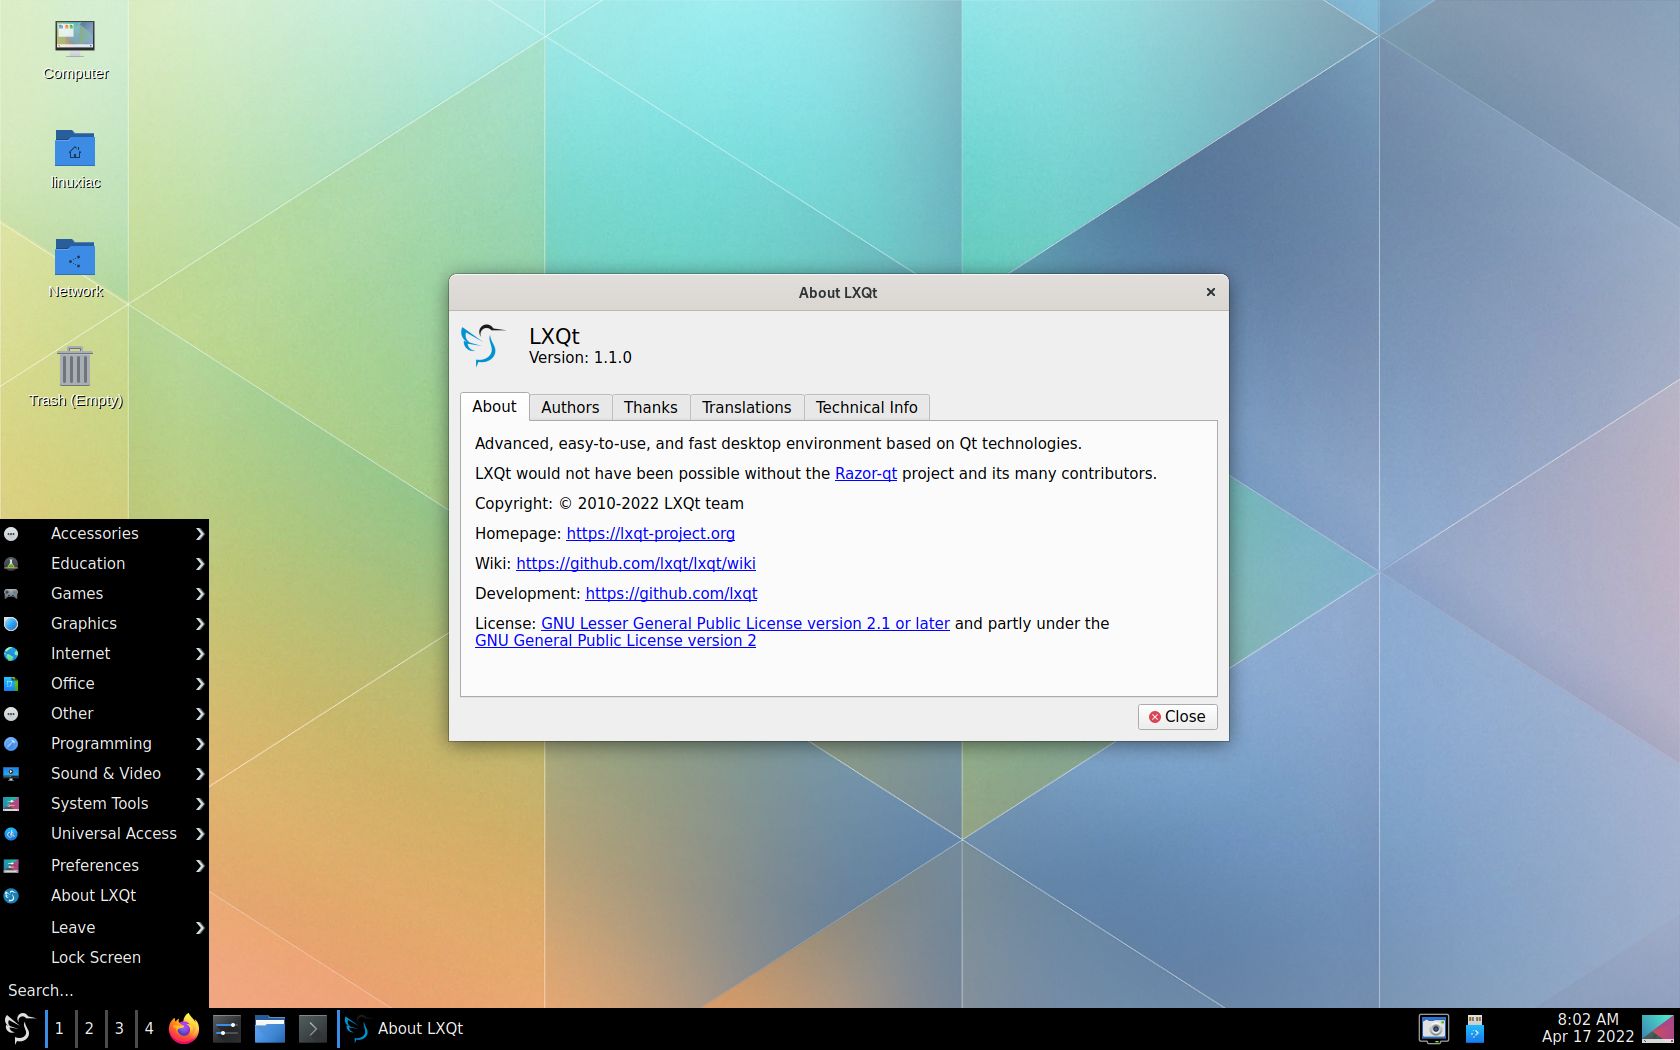
Task: Select the About tab
Action: (x=494, y=406)
